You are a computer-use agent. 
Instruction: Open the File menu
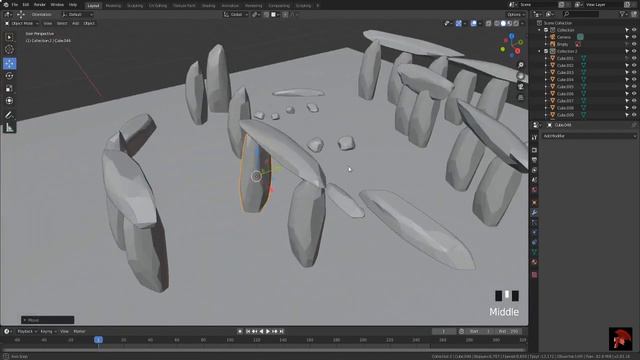click(15, 4)
